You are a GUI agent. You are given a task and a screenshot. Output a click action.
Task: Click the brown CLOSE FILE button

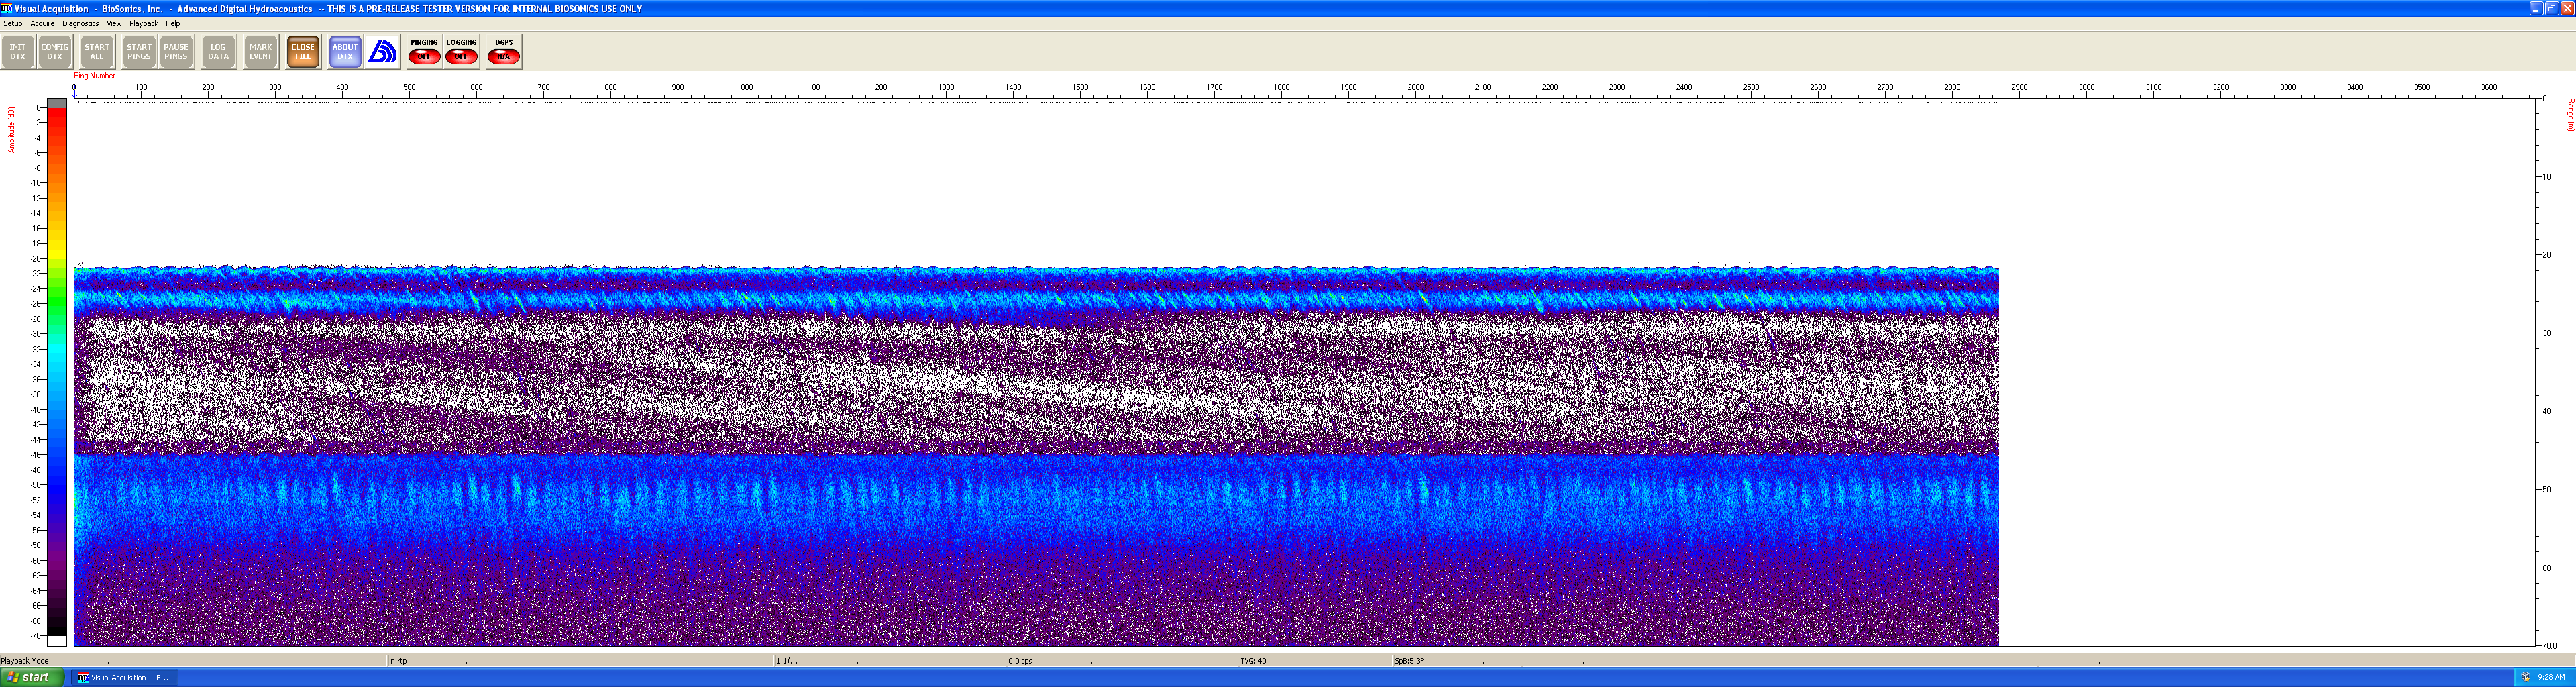tap(303, 51)
